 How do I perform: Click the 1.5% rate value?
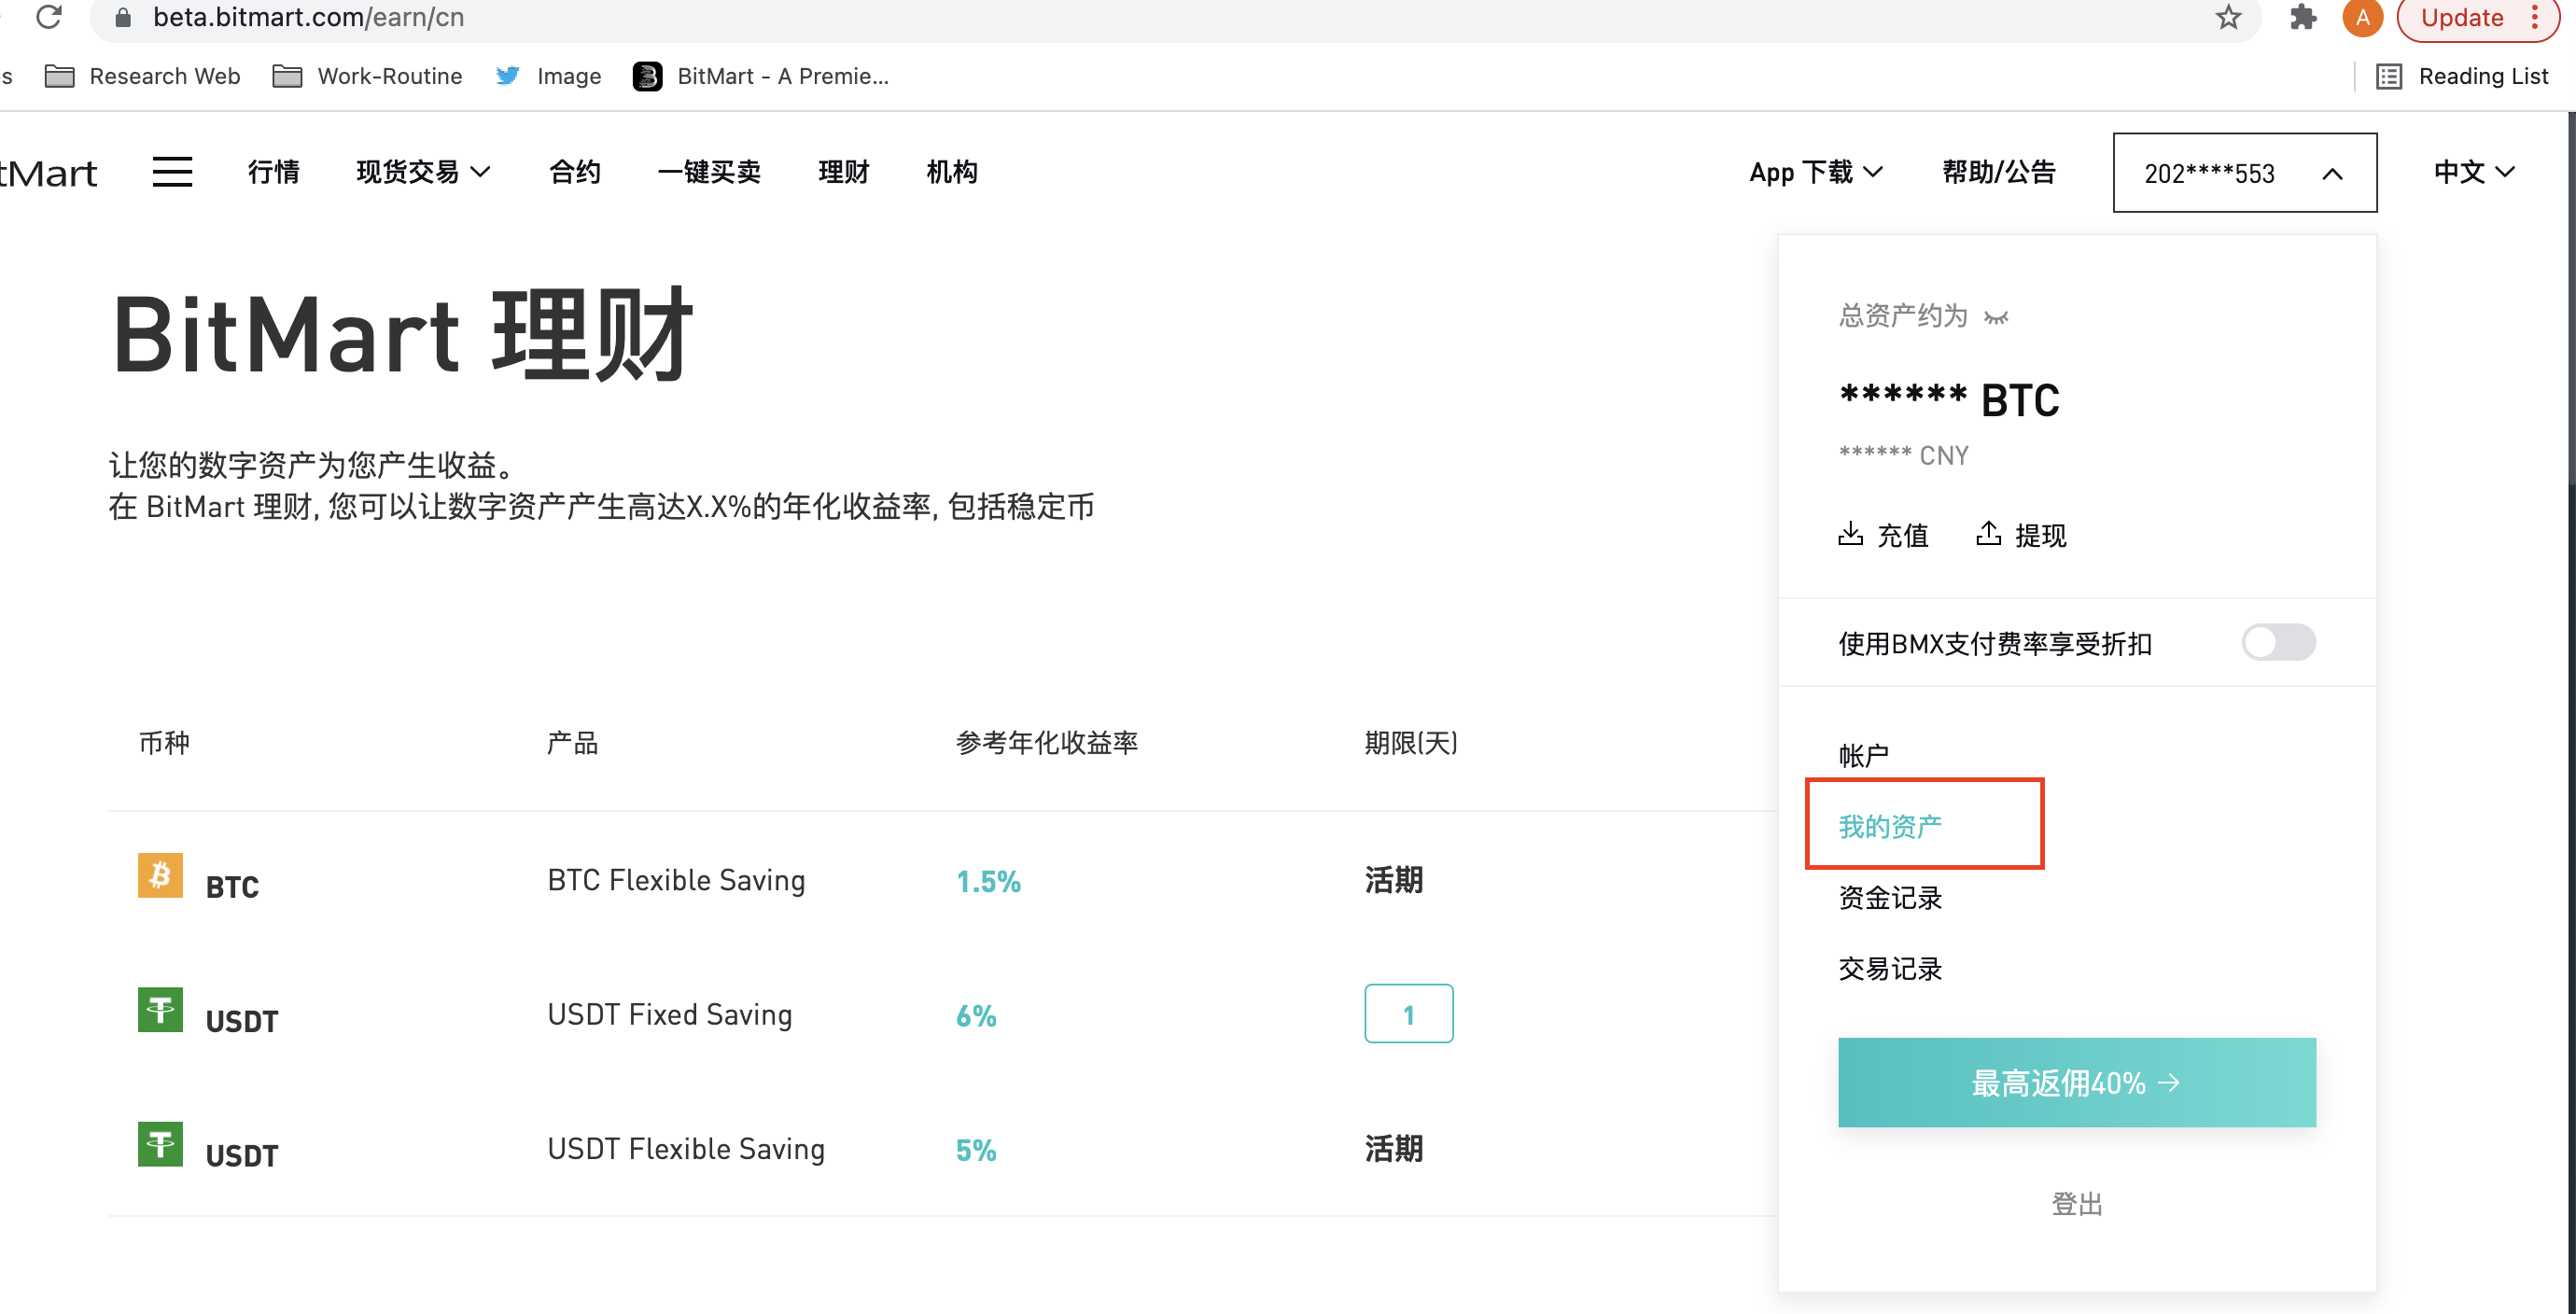pyautogui.click(x=988, y=881)
